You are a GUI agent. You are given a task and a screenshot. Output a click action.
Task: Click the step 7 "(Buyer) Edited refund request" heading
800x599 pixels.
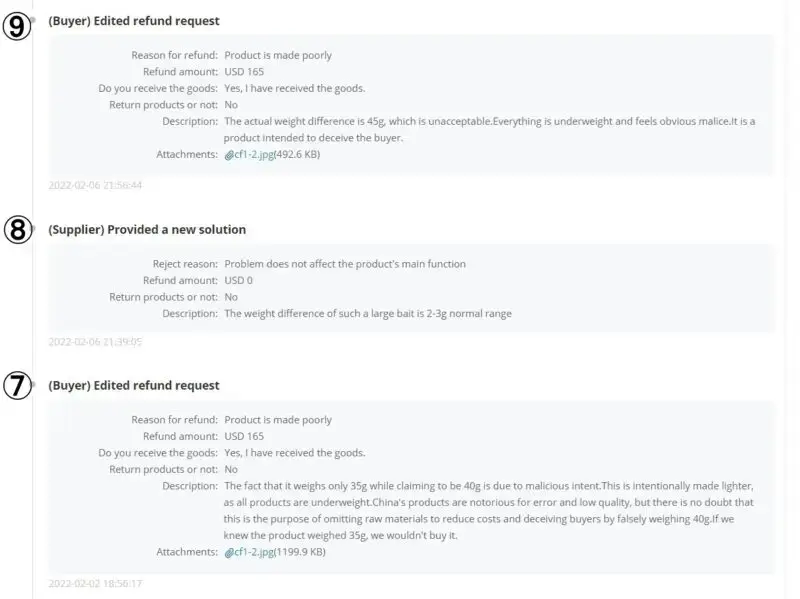pyautogui.click(x=134, y=386)
